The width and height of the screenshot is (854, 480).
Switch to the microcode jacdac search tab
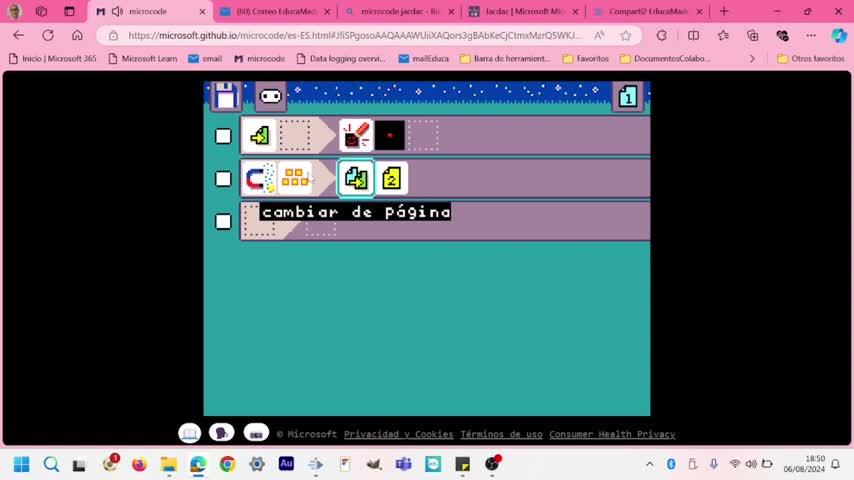click(x=400, y=11)
